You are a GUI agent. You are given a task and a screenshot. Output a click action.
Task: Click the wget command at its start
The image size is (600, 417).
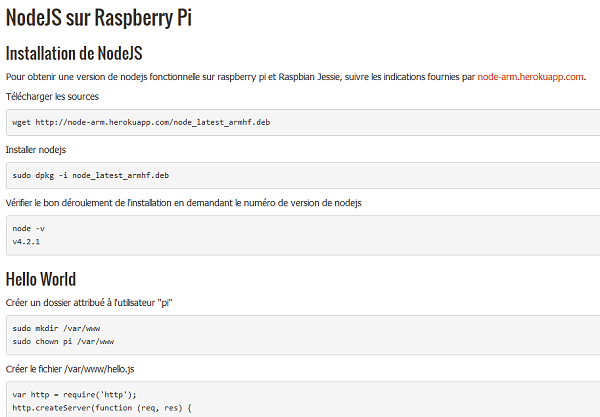[x=21, y=122]
